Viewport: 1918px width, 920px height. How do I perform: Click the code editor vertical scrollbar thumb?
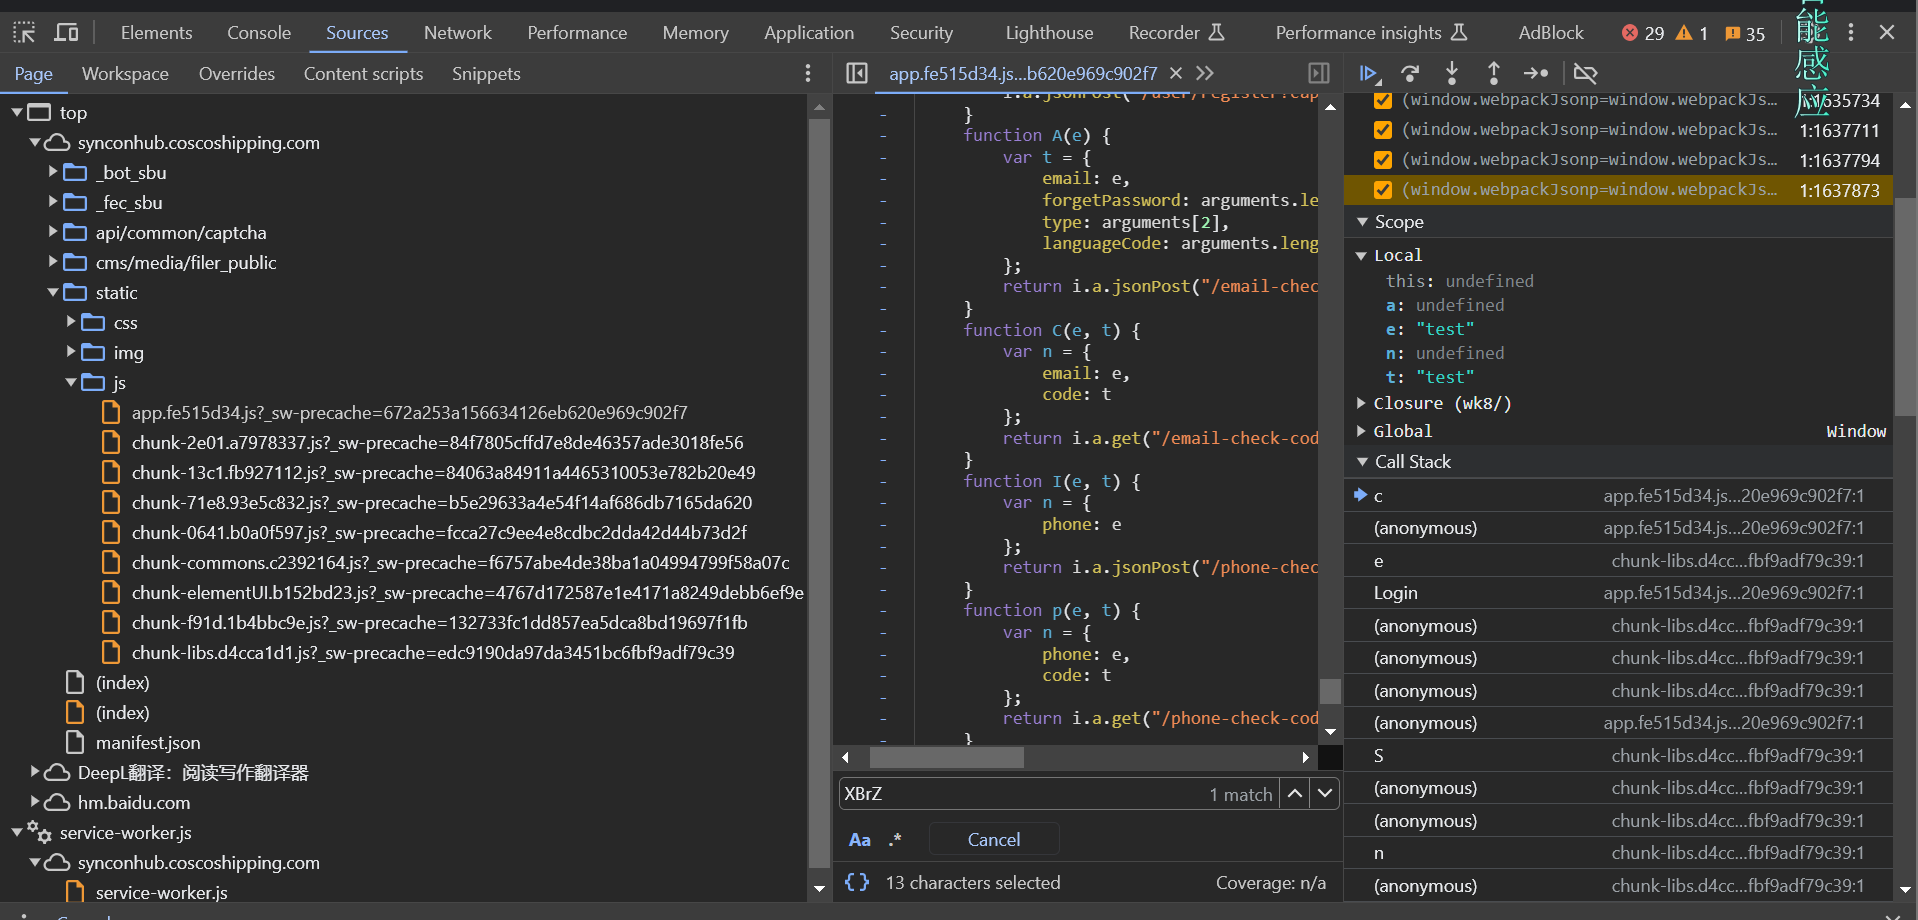1330,690
